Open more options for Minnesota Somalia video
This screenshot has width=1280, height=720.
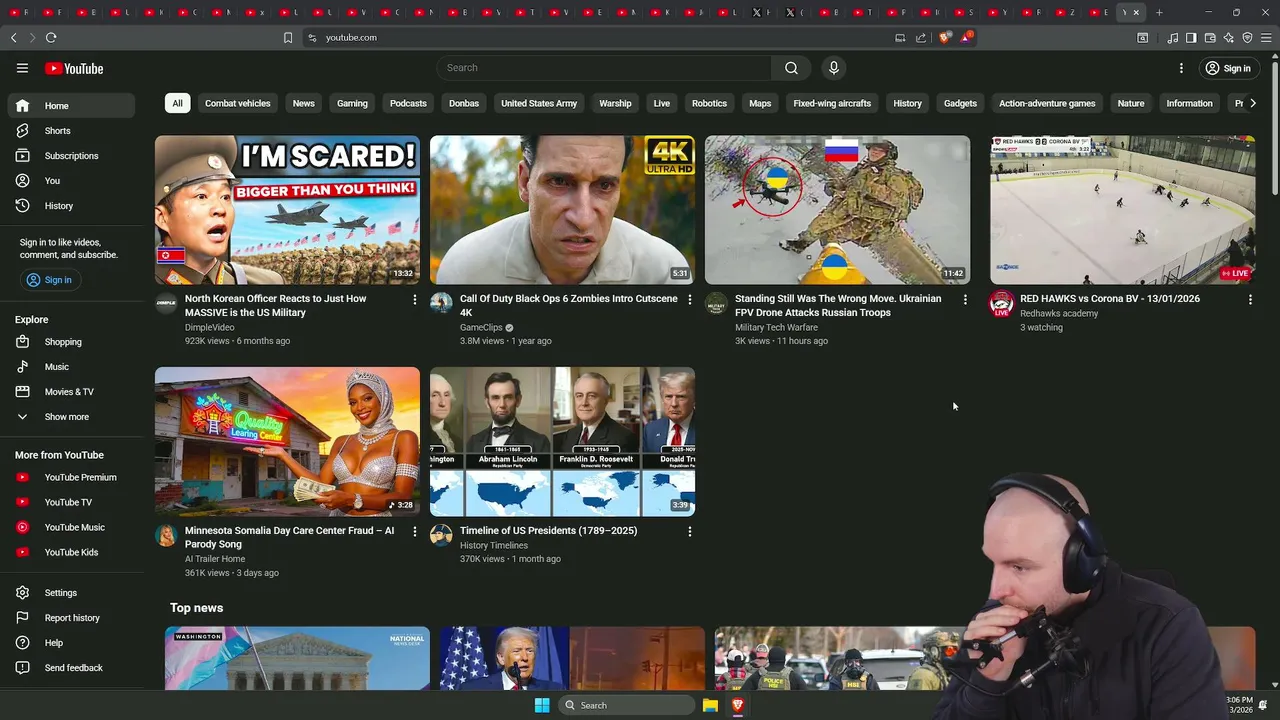point(414,531)
